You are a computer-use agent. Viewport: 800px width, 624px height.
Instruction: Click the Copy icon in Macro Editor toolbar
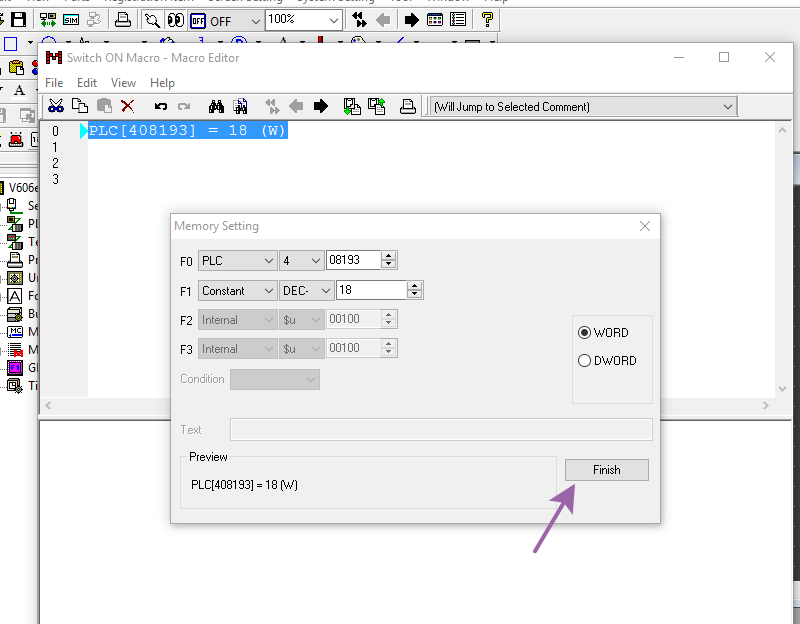point(80,106)
